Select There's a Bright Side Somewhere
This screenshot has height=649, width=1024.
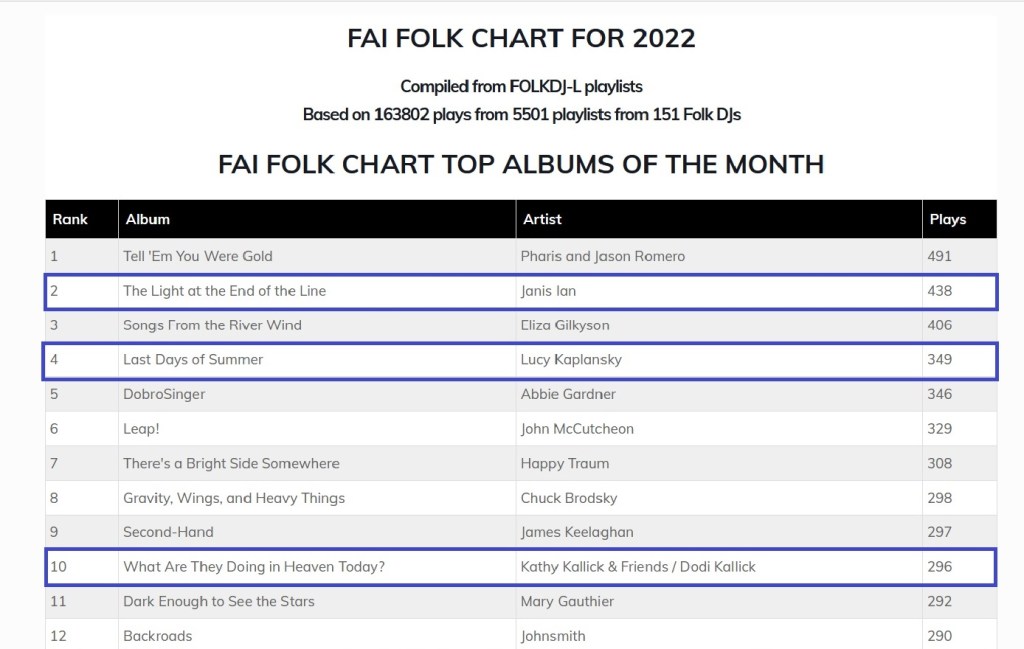(x=231, y=463)
